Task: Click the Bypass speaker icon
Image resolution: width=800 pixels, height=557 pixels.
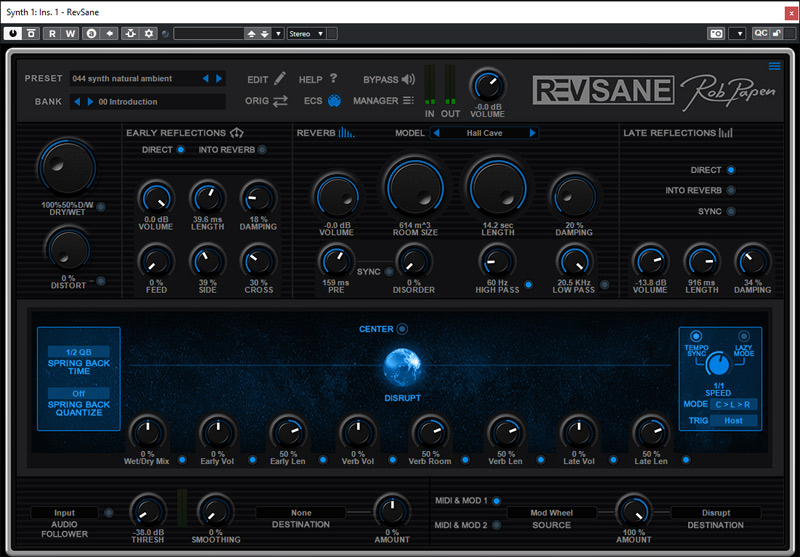Action: click(408, 79)
